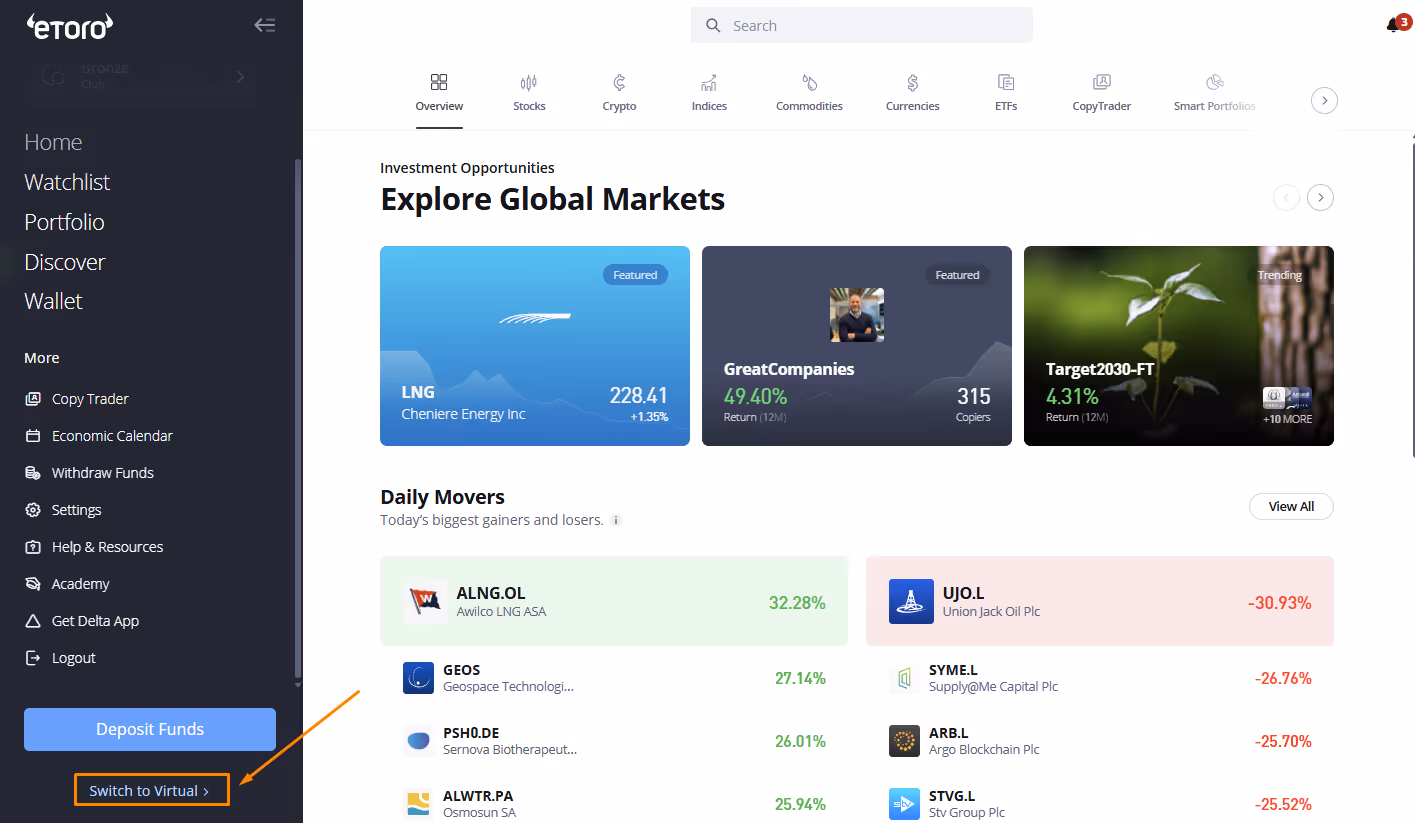This screenshot has width=1415, height=823.
Task: Open the Smart Portfolios tab
Action: 1214,93
